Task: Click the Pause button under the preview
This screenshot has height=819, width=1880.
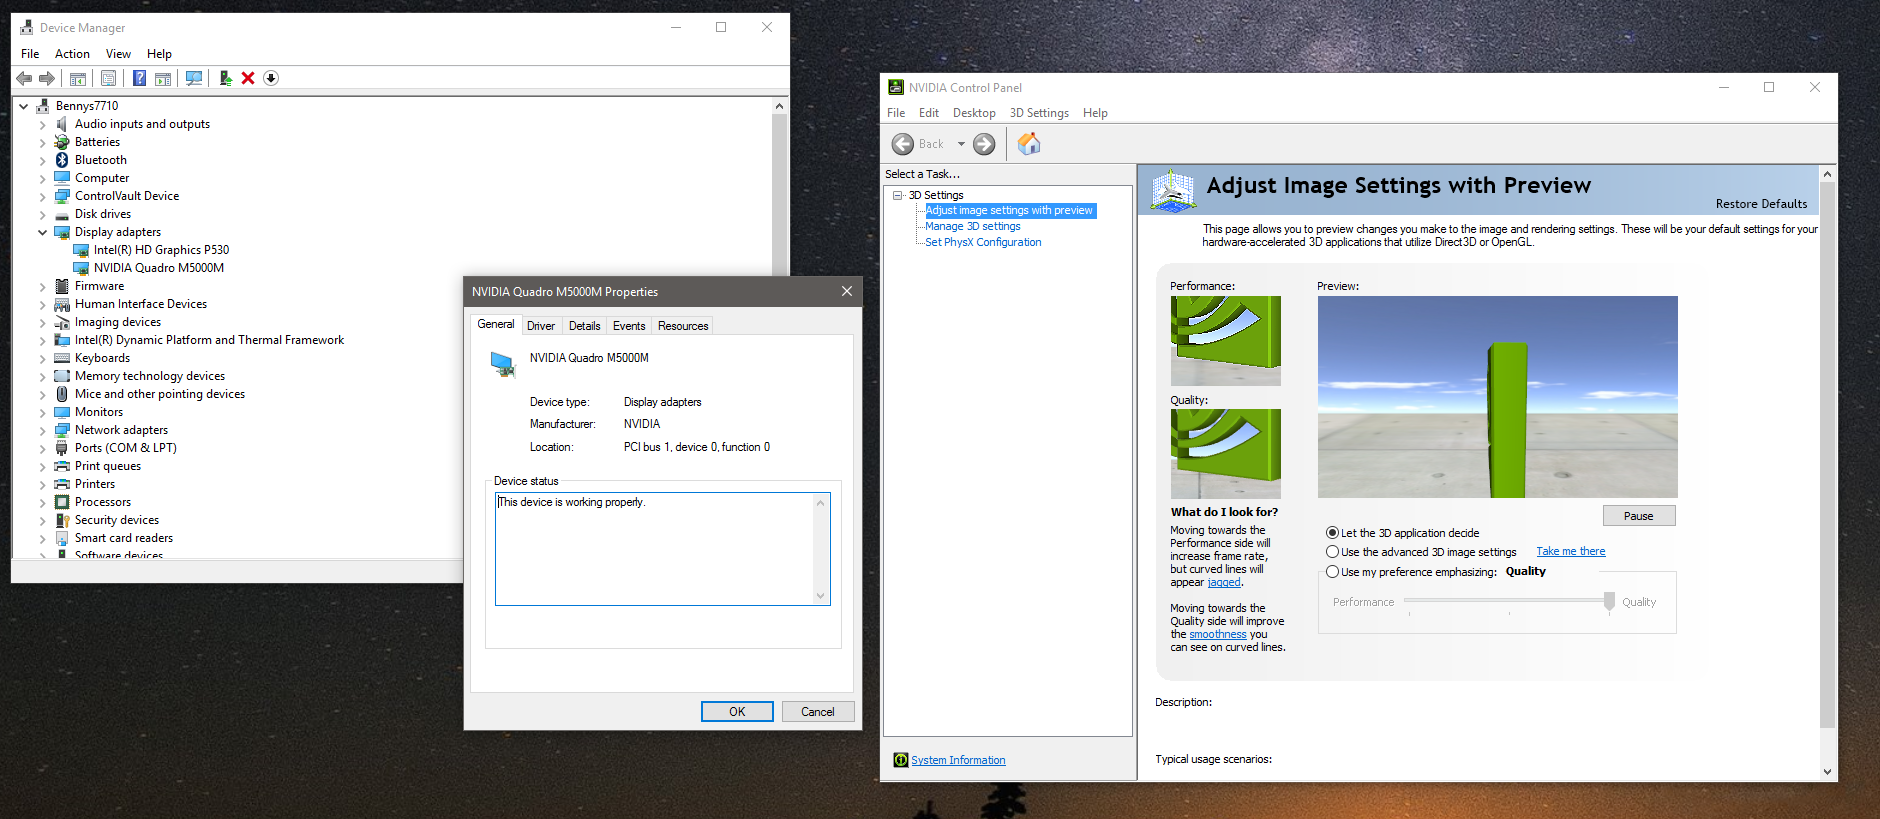Action: [1638, 516]
